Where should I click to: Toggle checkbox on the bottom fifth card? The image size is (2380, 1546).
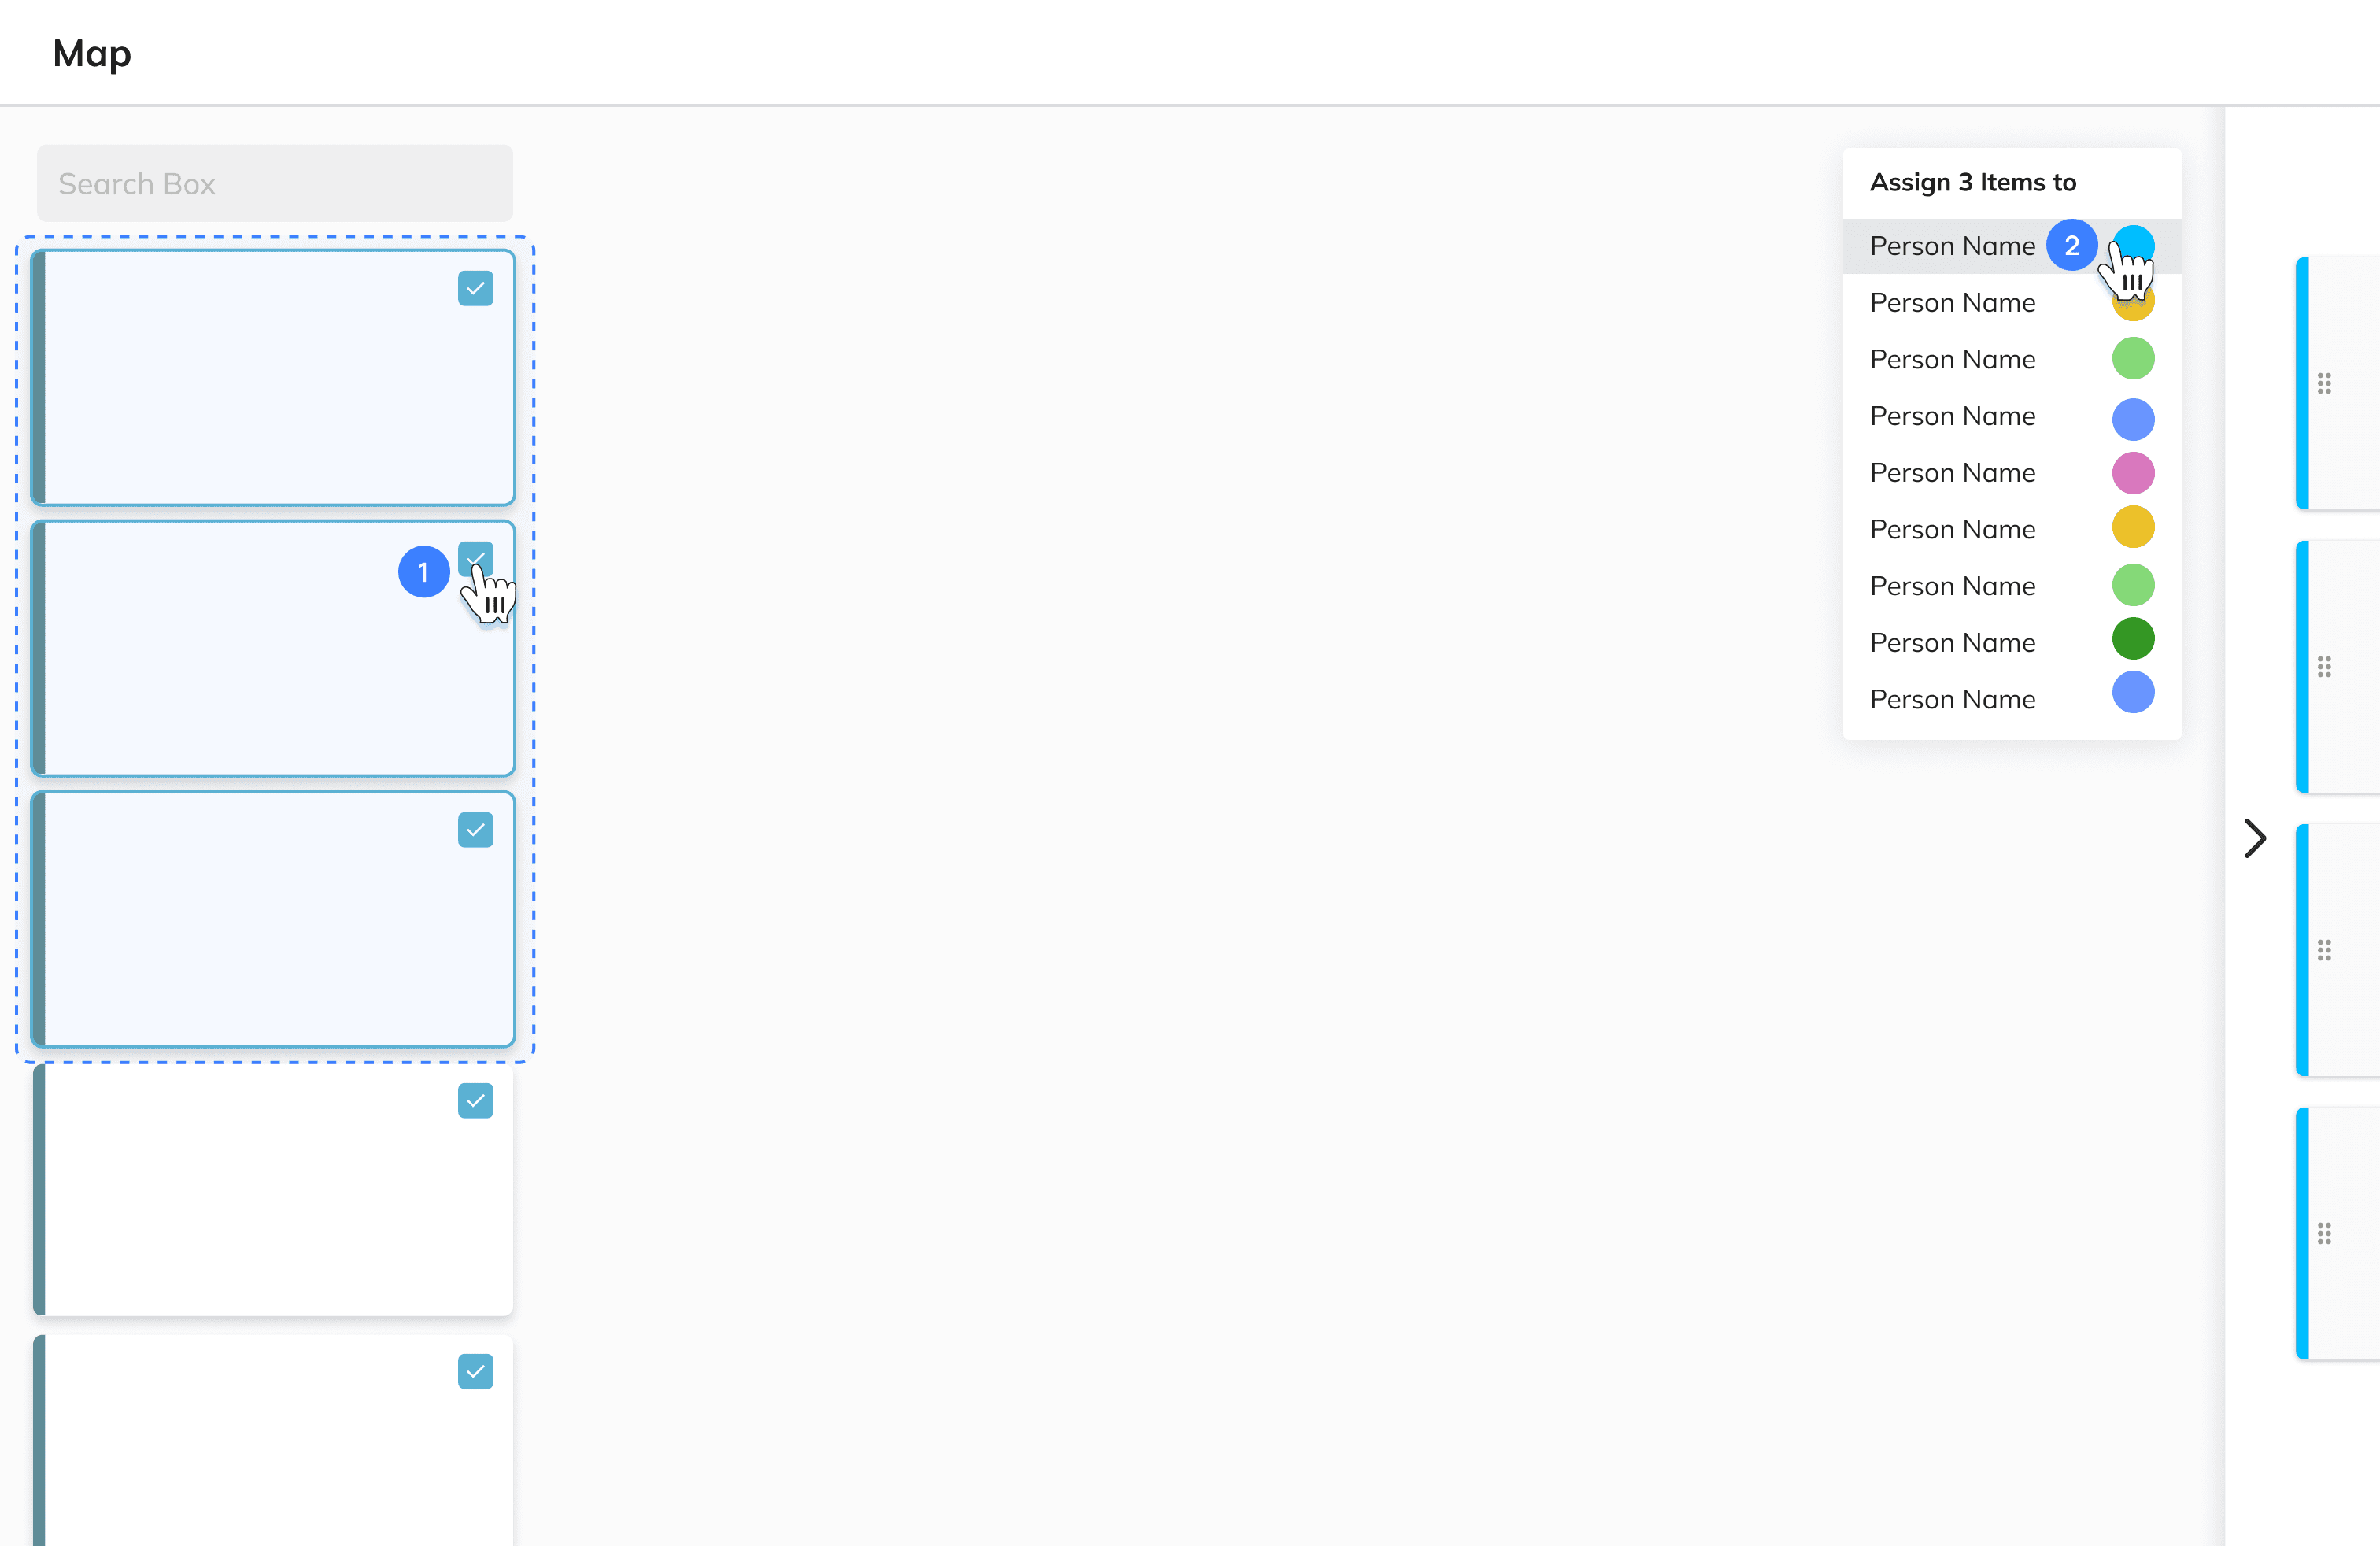475,1371
